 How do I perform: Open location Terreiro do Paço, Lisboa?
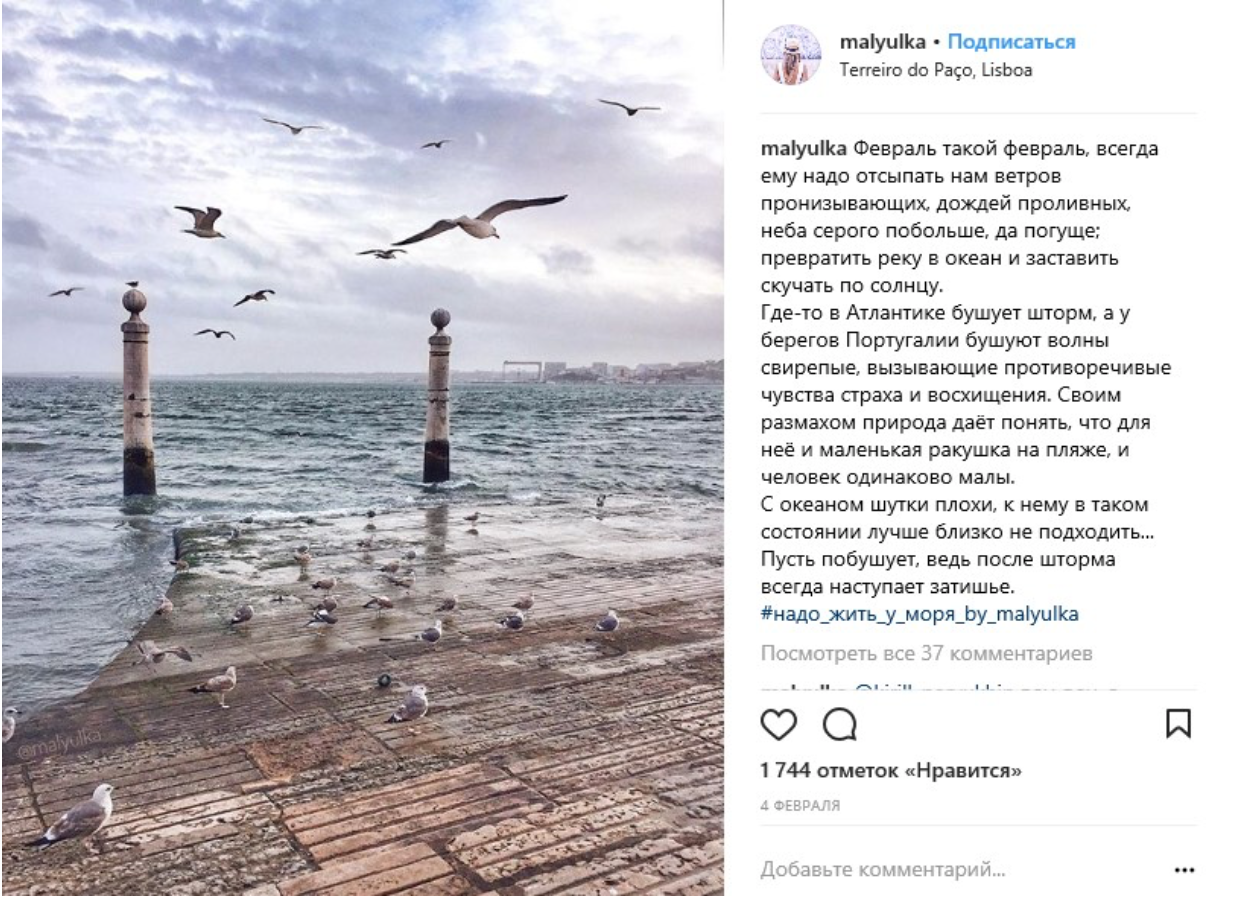click(936, 70)
